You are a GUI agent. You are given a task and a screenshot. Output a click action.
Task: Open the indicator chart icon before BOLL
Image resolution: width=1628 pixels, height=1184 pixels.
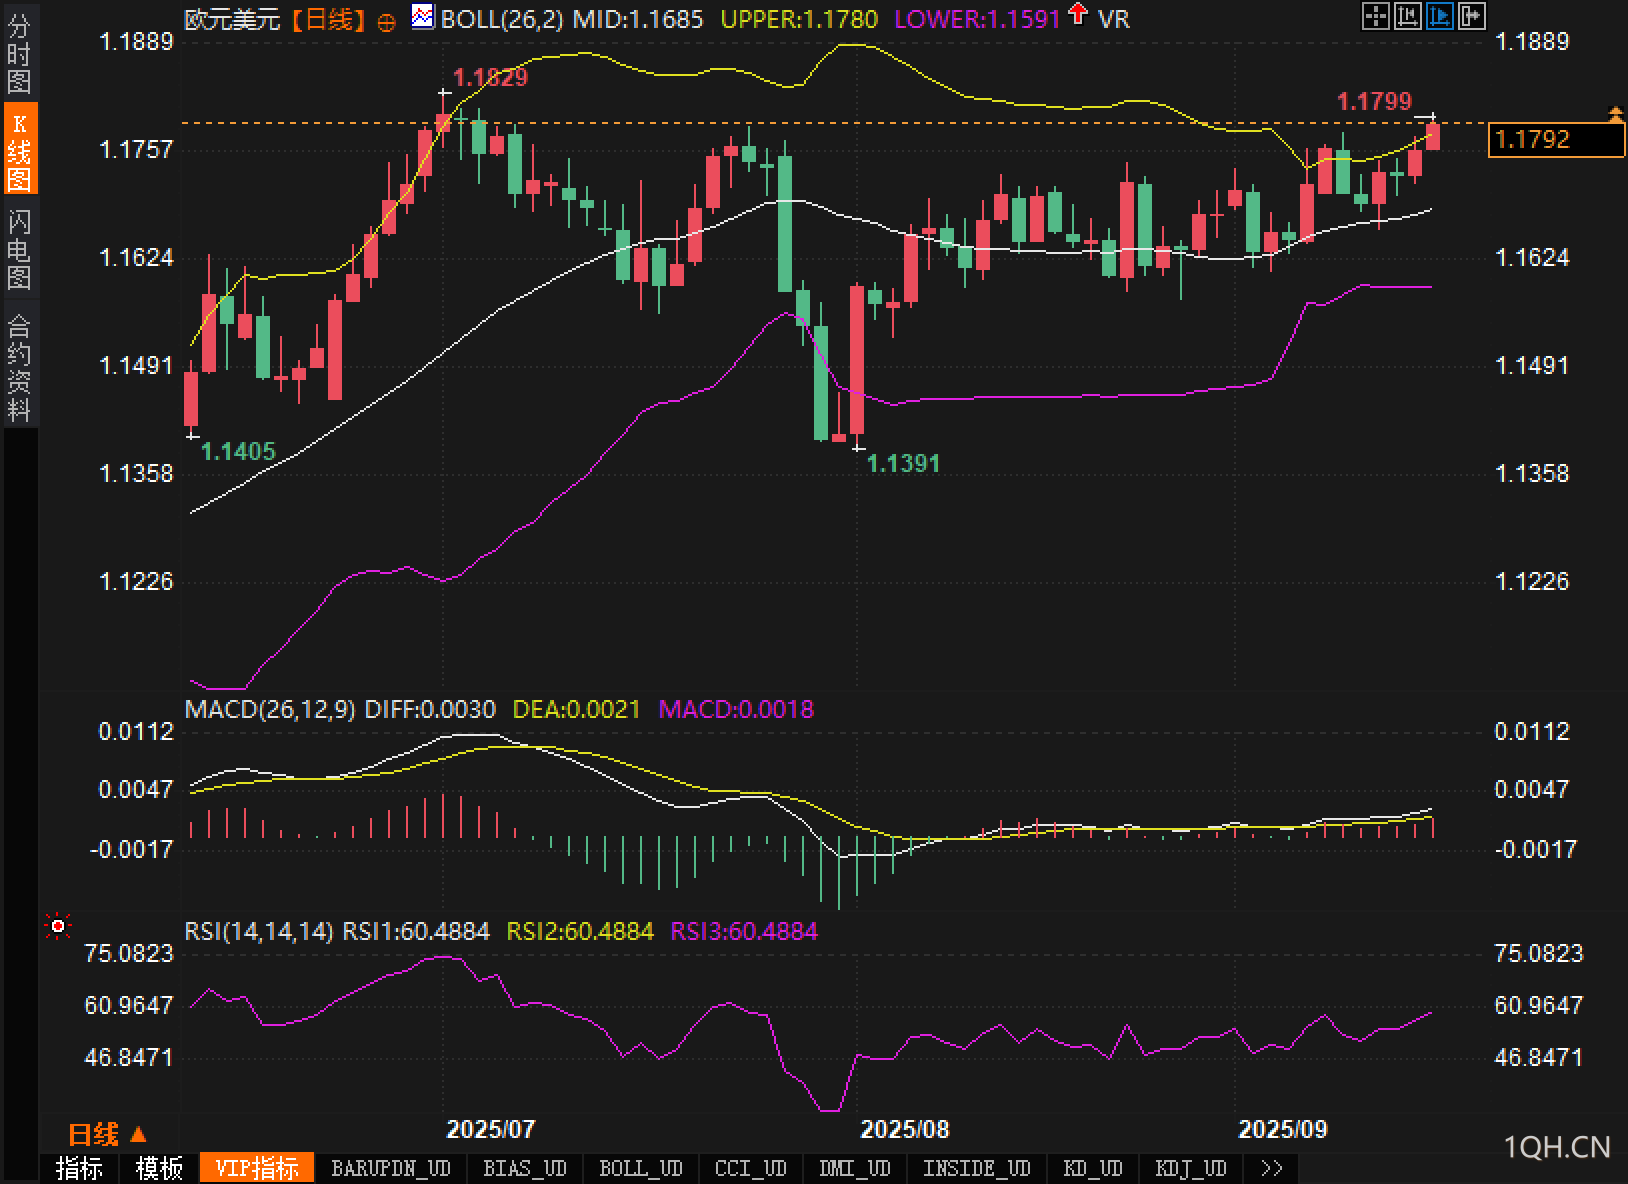423,17
